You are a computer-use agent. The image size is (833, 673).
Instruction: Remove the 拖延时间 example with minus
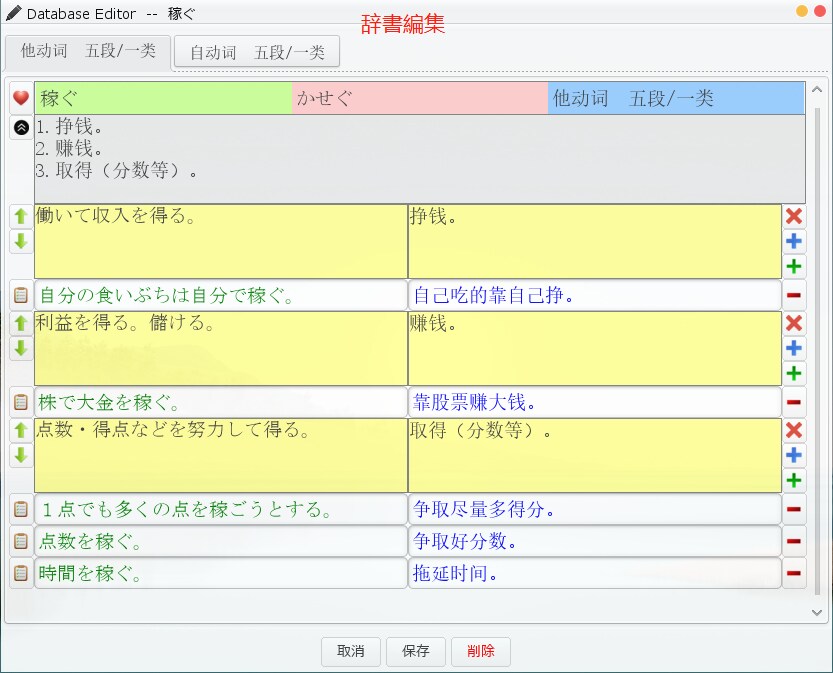[794, 573]
